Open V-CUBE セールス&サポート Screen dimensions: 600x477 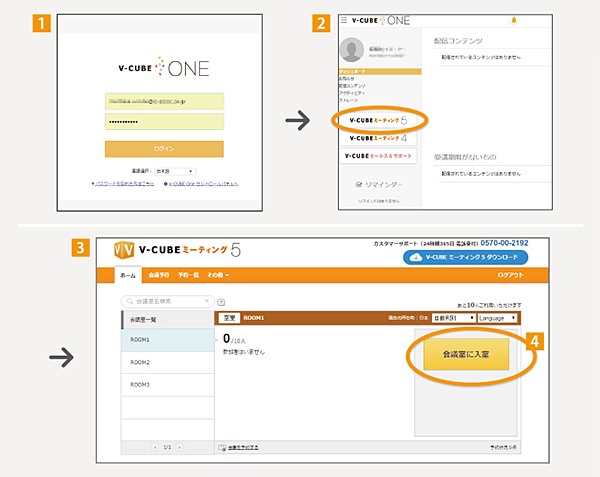pos(378,156)
